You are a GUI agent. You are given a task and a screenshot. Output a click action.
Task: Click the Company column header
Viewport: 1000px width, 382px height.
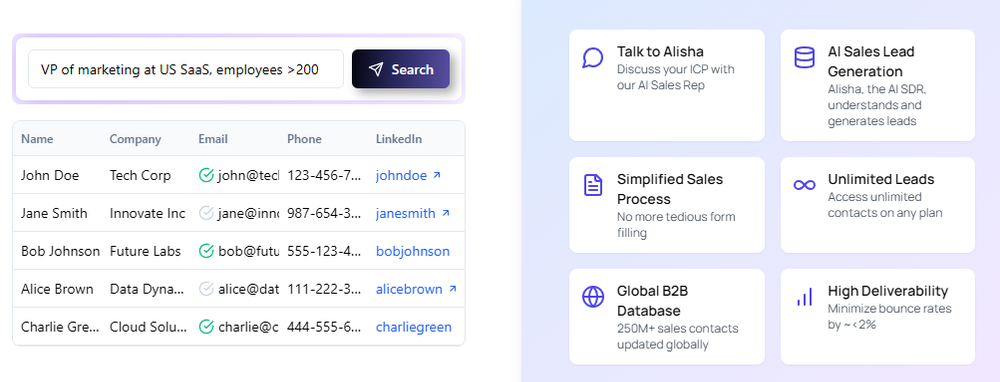click(x=135, y=139)
